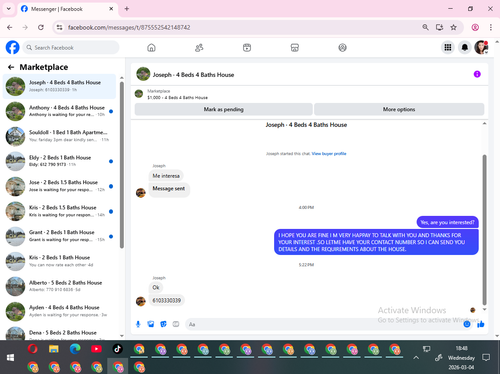500x374 pixels.
Task: Click the 'Me interesa' message bubble
Action: pos(166,176)
